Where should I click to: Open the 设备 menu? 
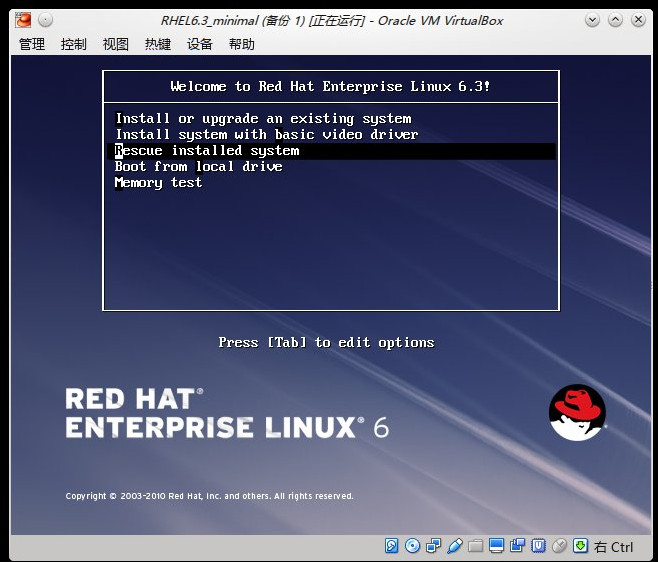tap(199, 44)
